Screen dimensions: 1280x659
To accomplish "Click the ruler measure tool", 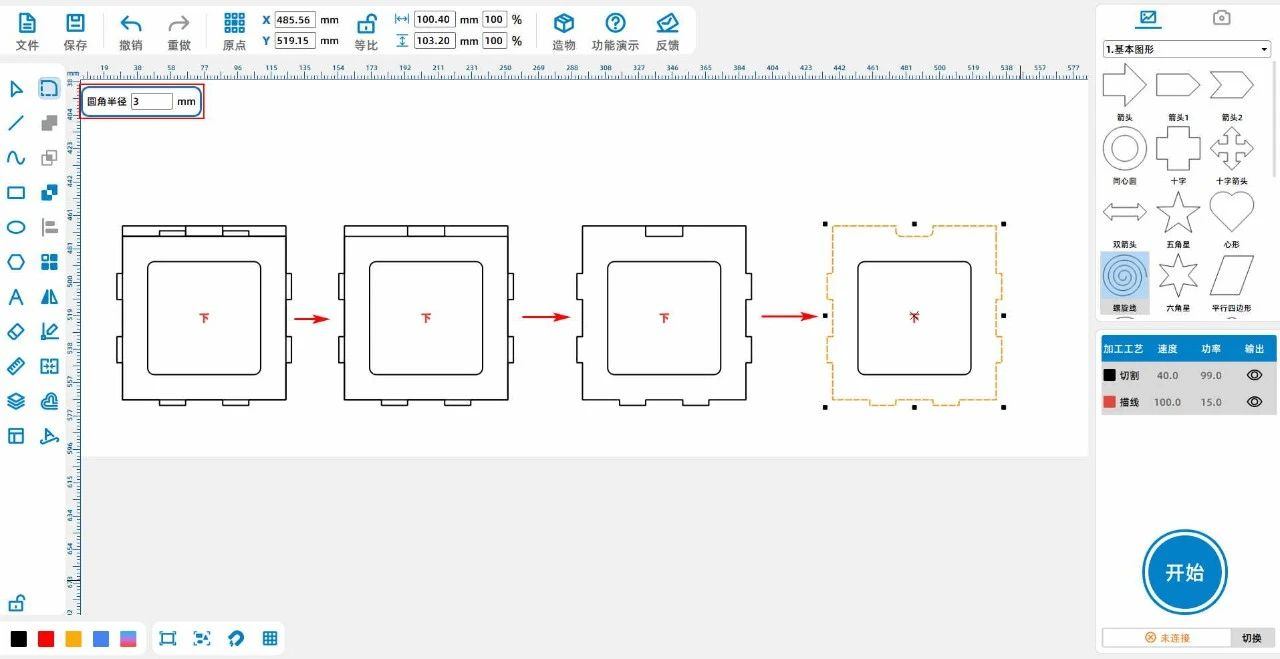I will pos(16,366).
